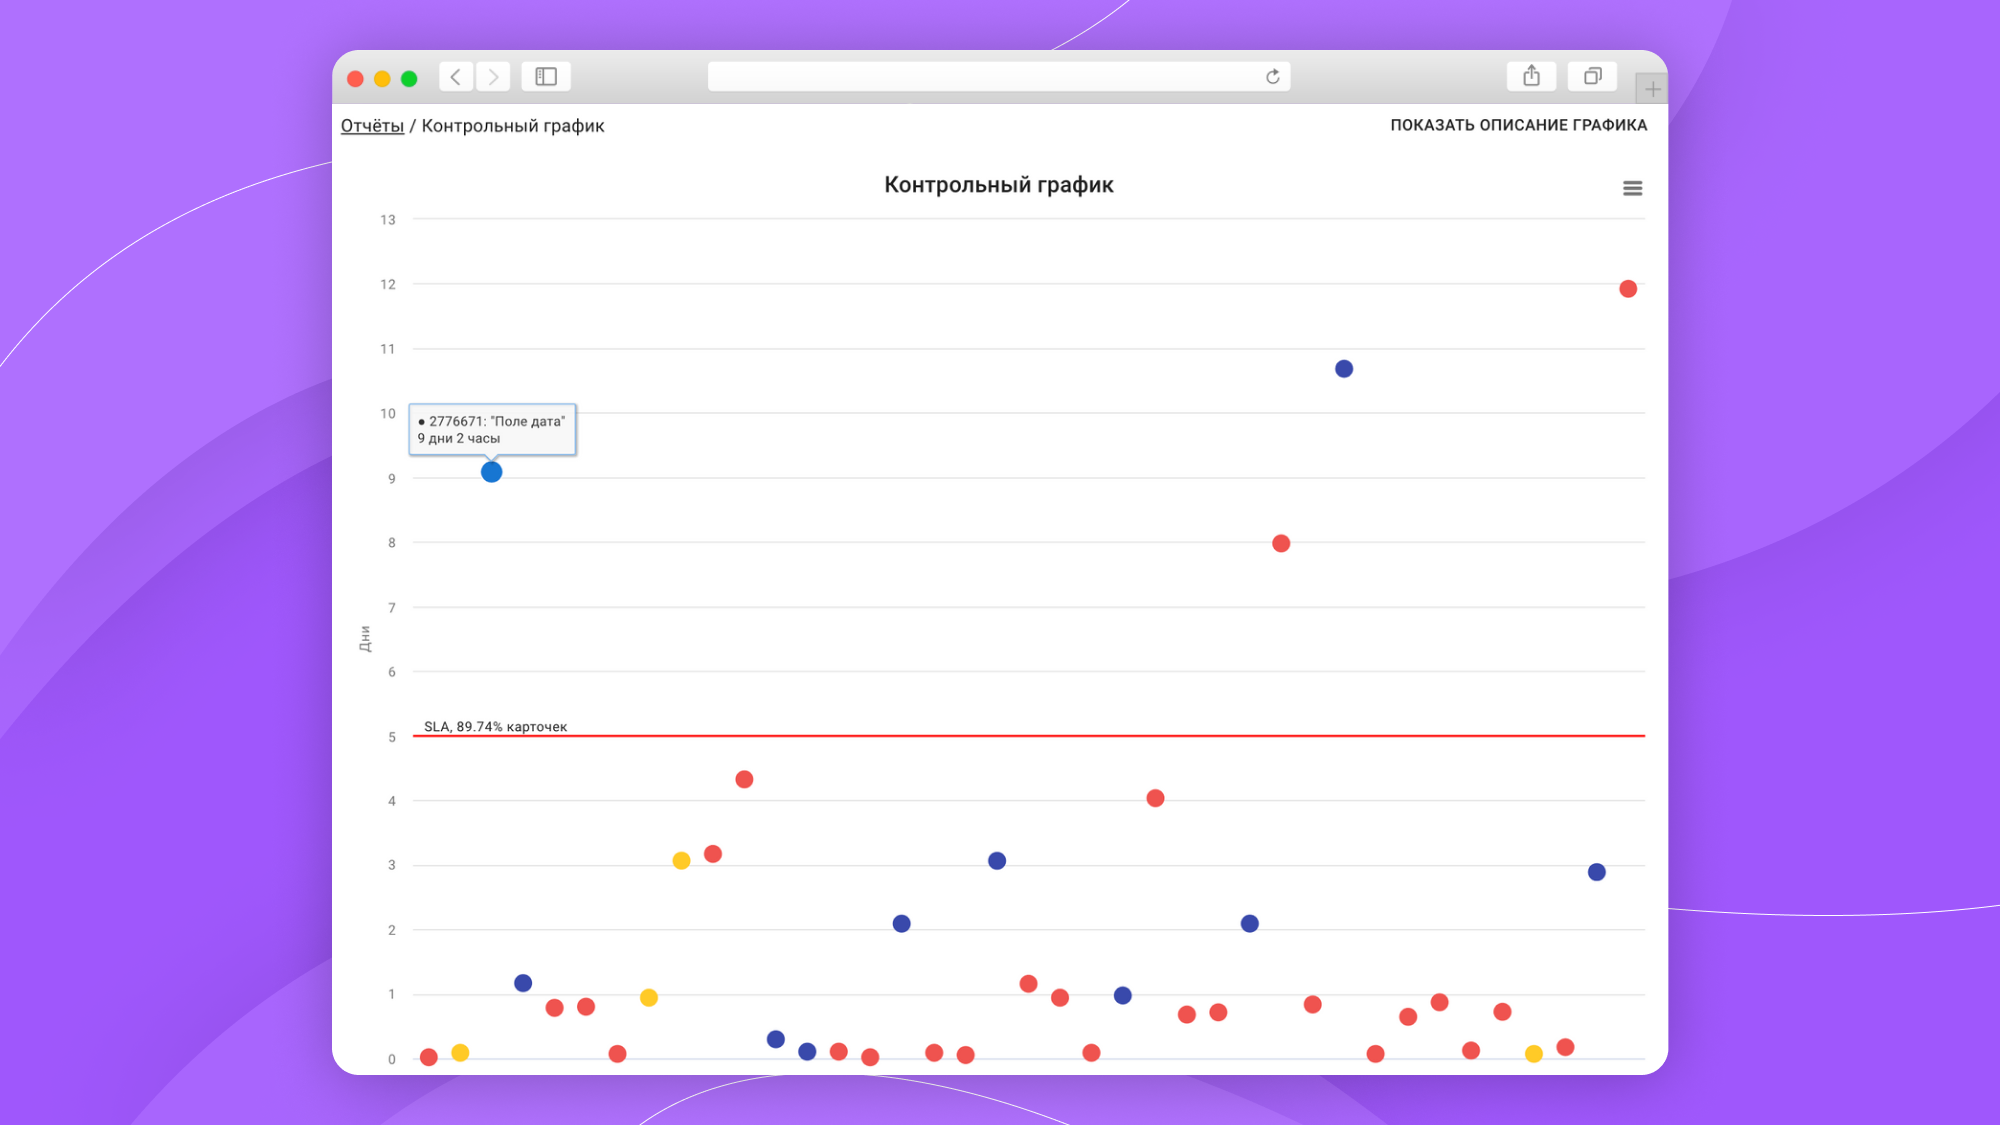Click the rightmost dark blue point near 2.9 days
Image resolution: width=2000 pixels, height=1125 pixels.
pos(1597,872)
